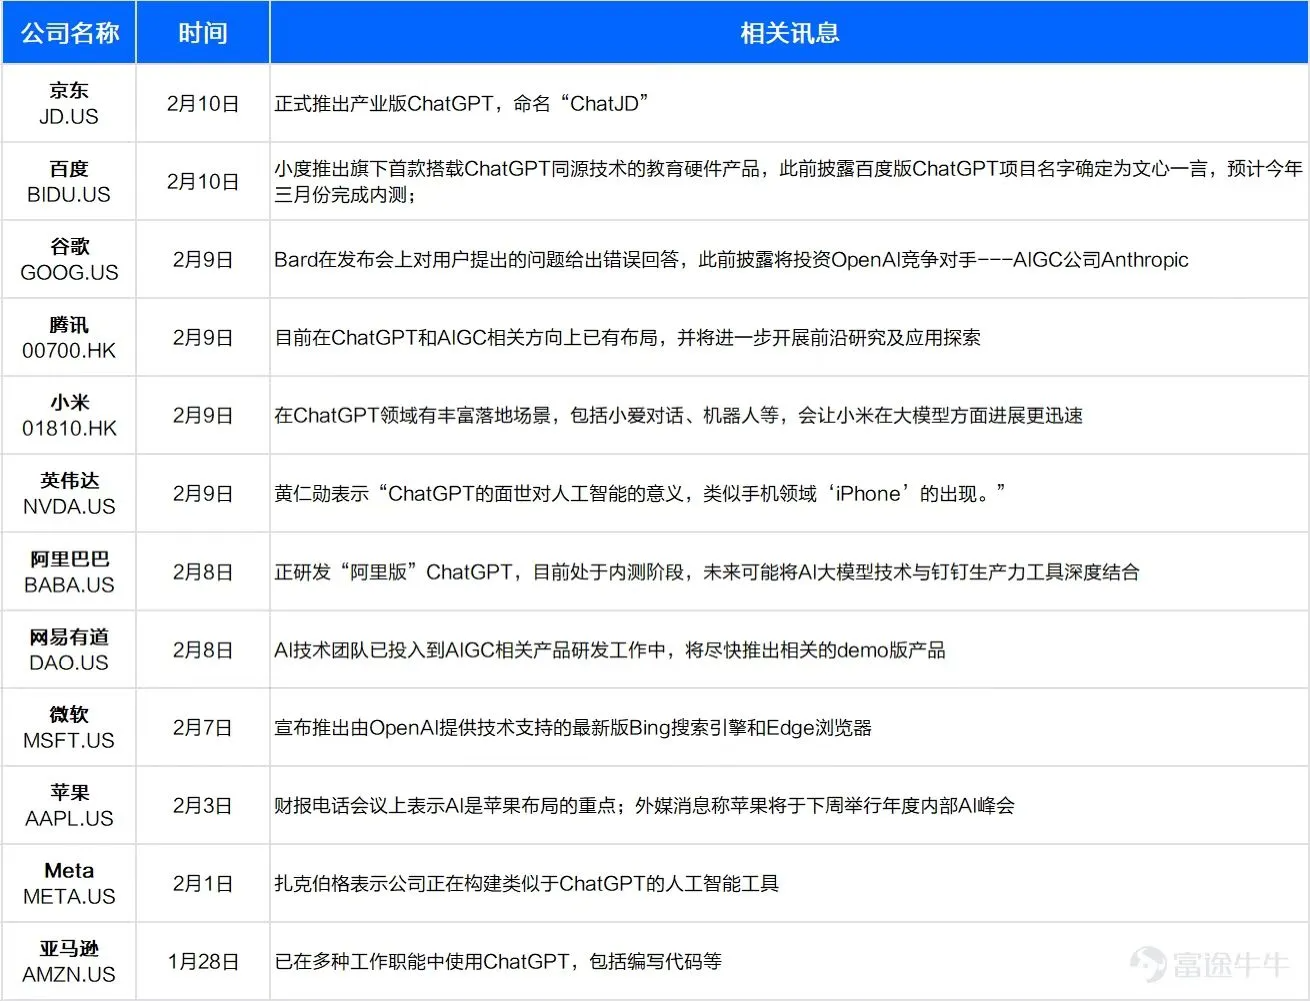Viewport: 1310px width, 1001px height.
Task: Click the 富途牛牛 watermark logo icon
Action: (x=1148, y=965)
